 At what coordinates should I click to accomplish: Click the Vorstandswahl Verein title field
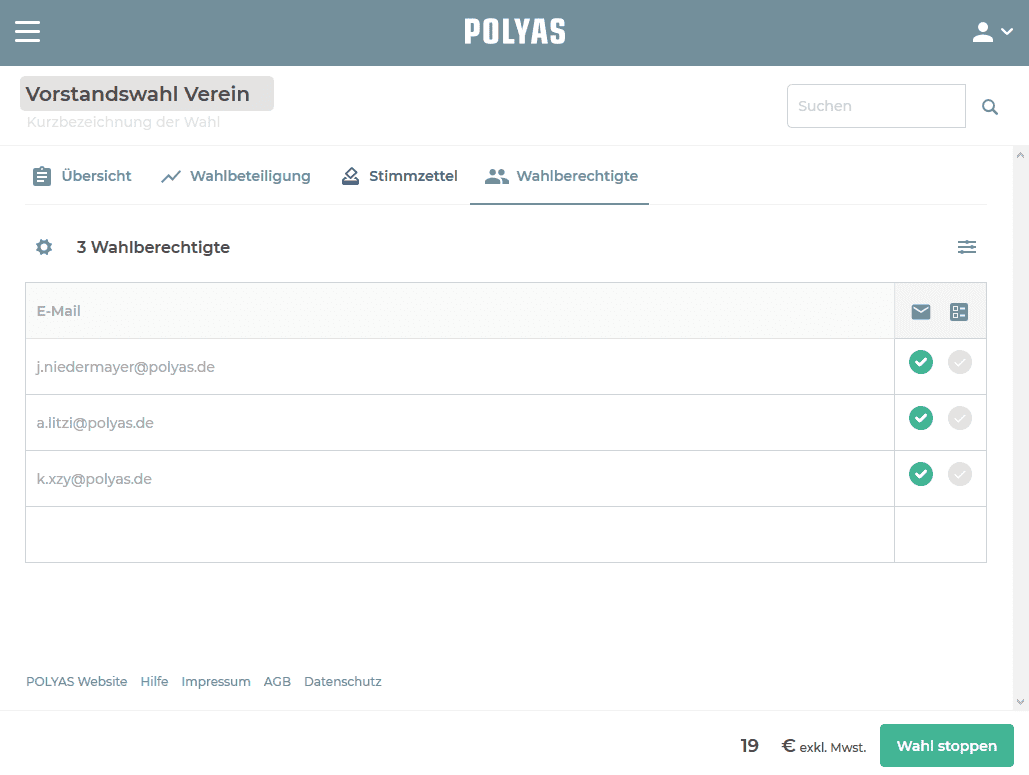pos(146,94)
